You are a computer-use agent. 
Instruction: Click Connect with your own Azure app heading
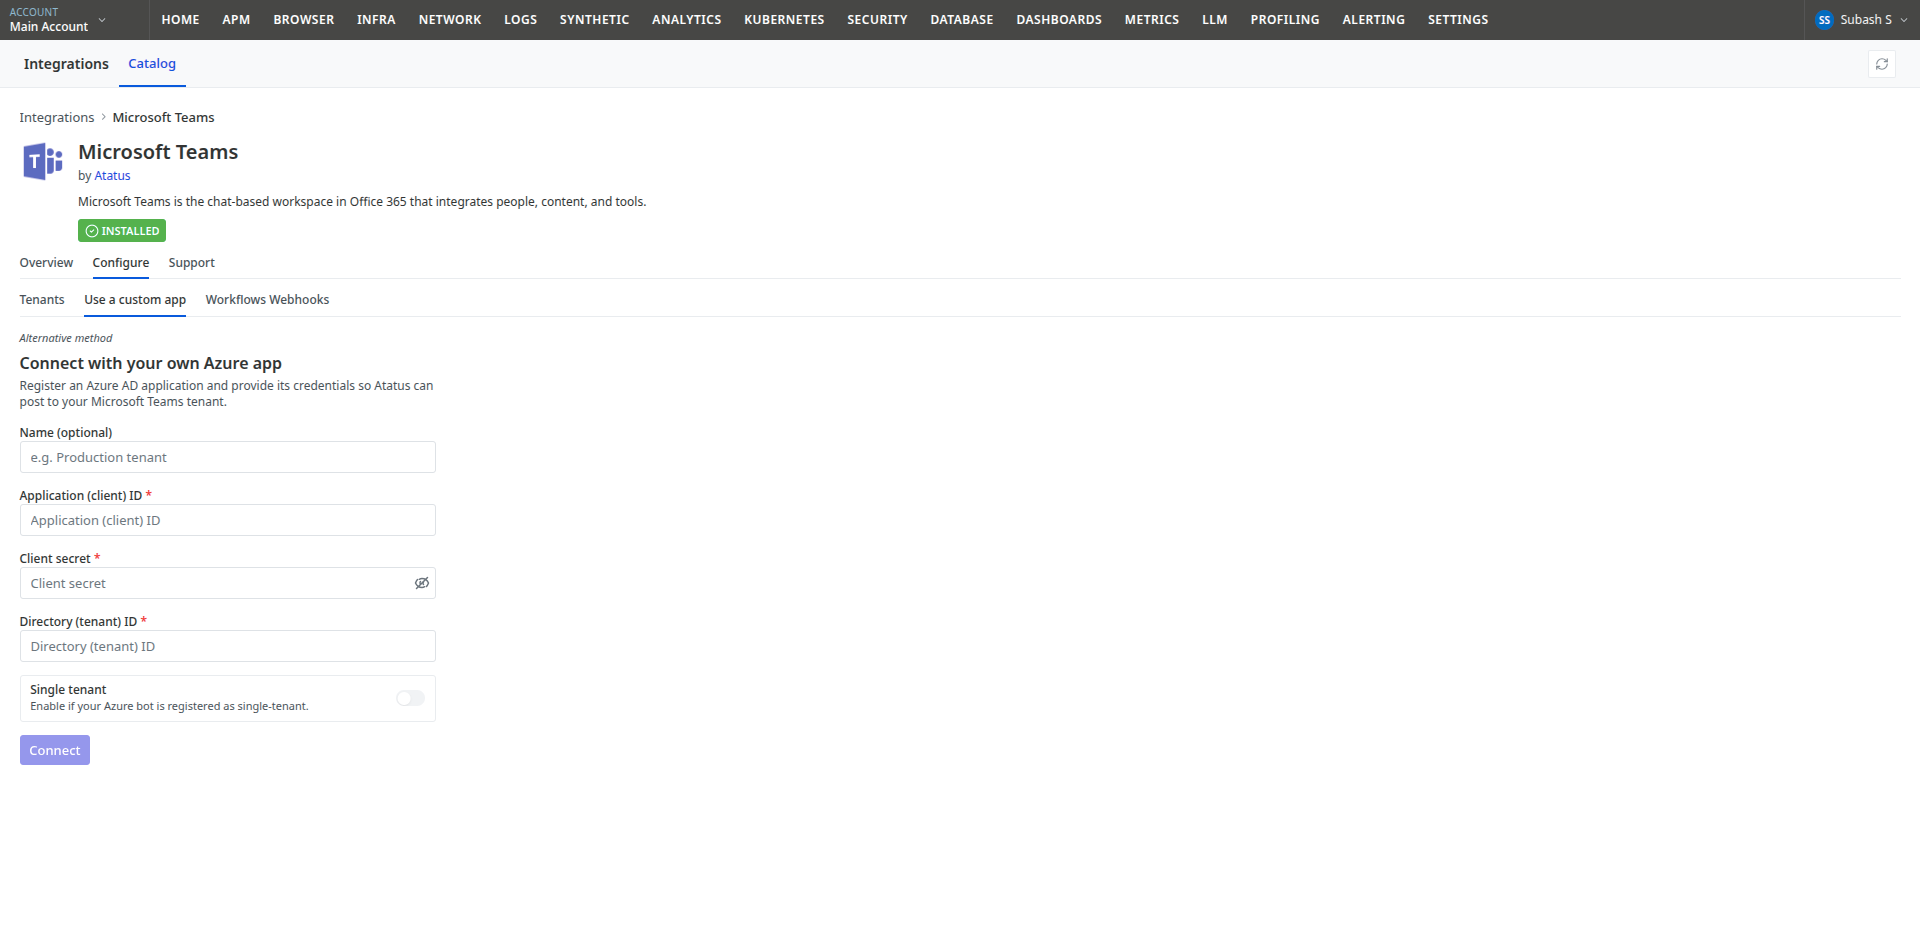(x=151, y=364)
